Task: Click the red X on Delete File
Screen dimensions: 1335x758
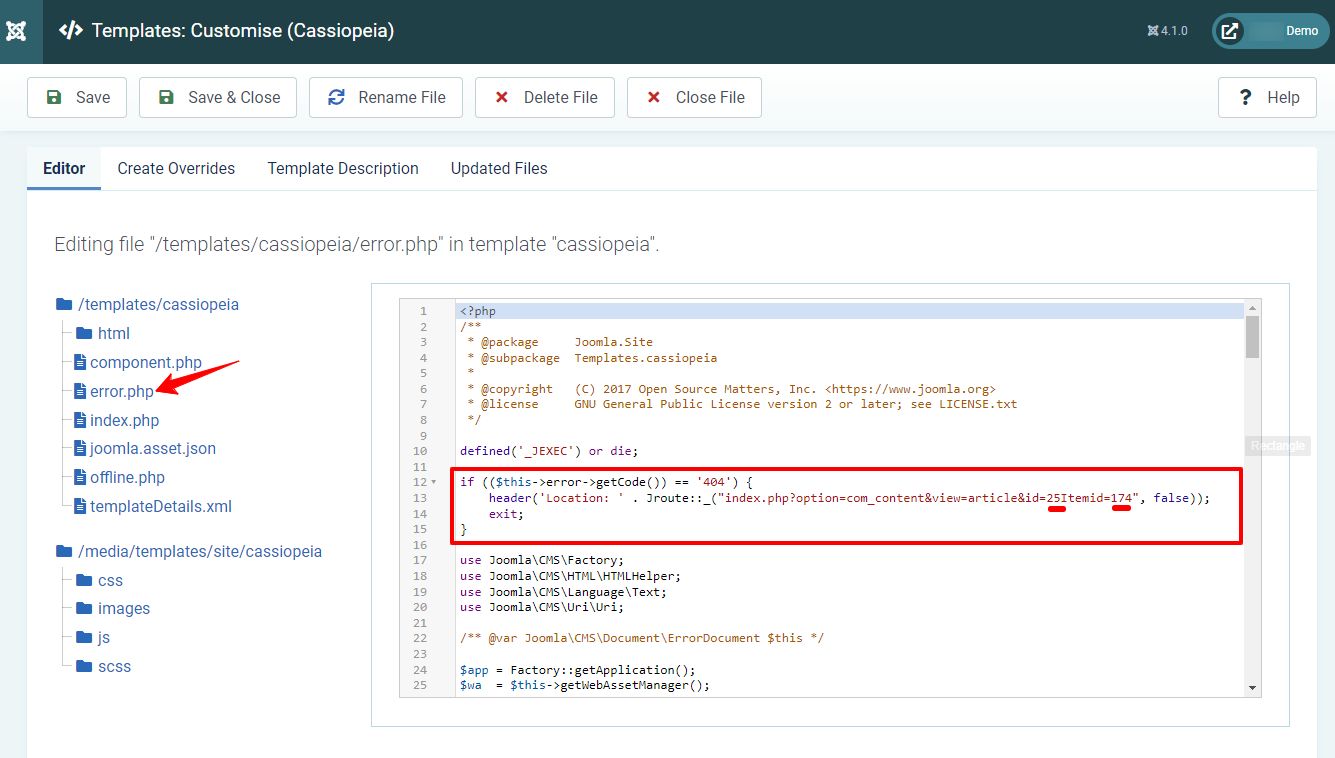Action: click(502, 97)
